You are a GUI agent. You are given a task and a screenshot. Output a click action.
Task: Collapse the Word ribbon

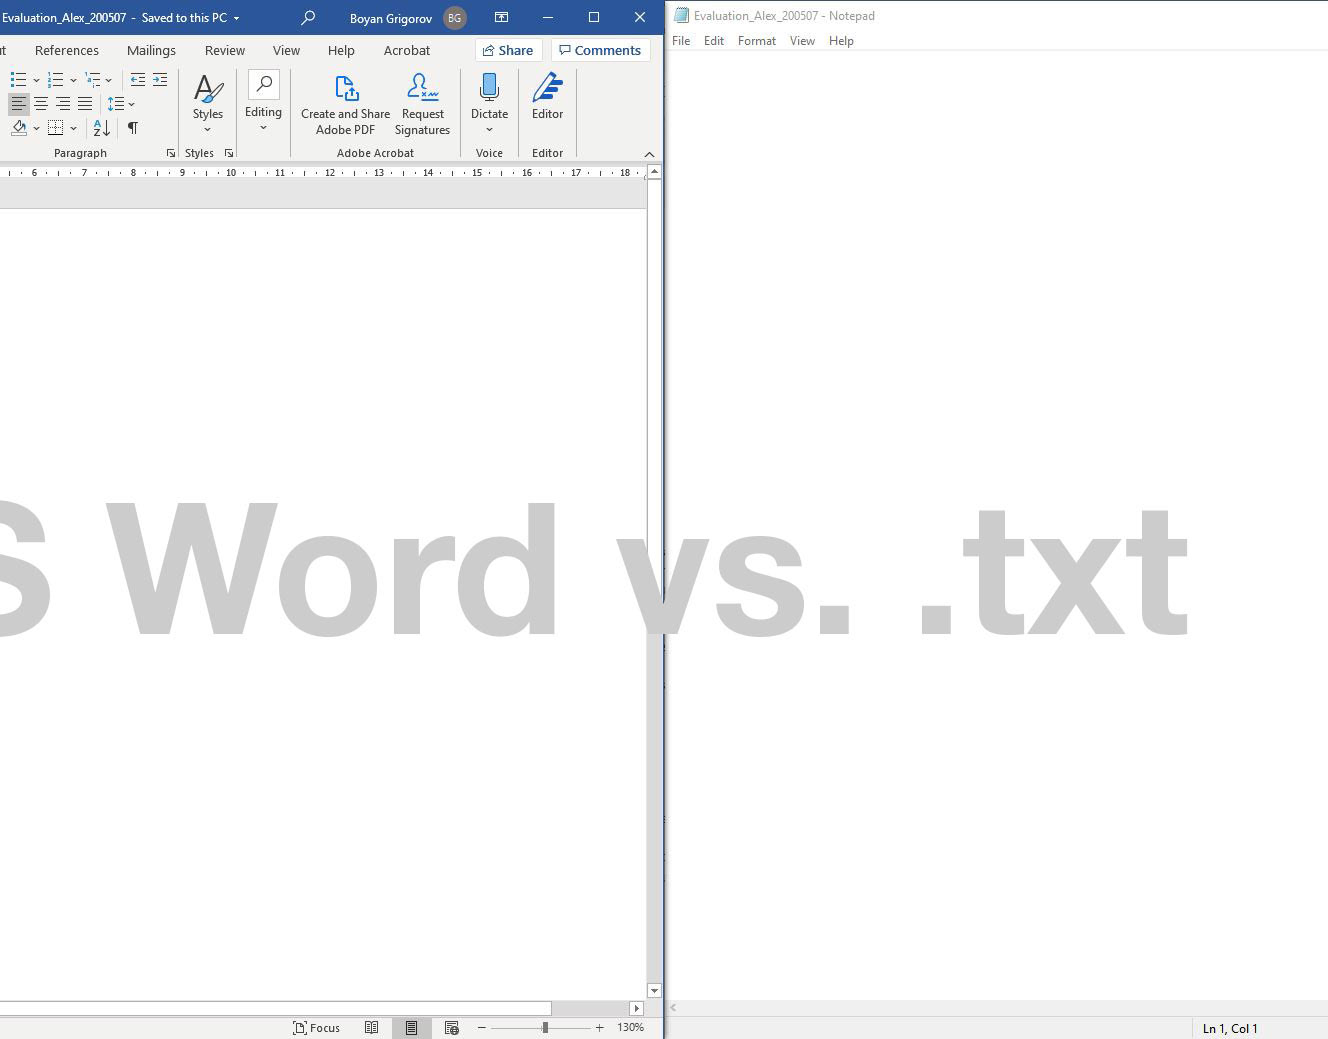tap(649, 154)
